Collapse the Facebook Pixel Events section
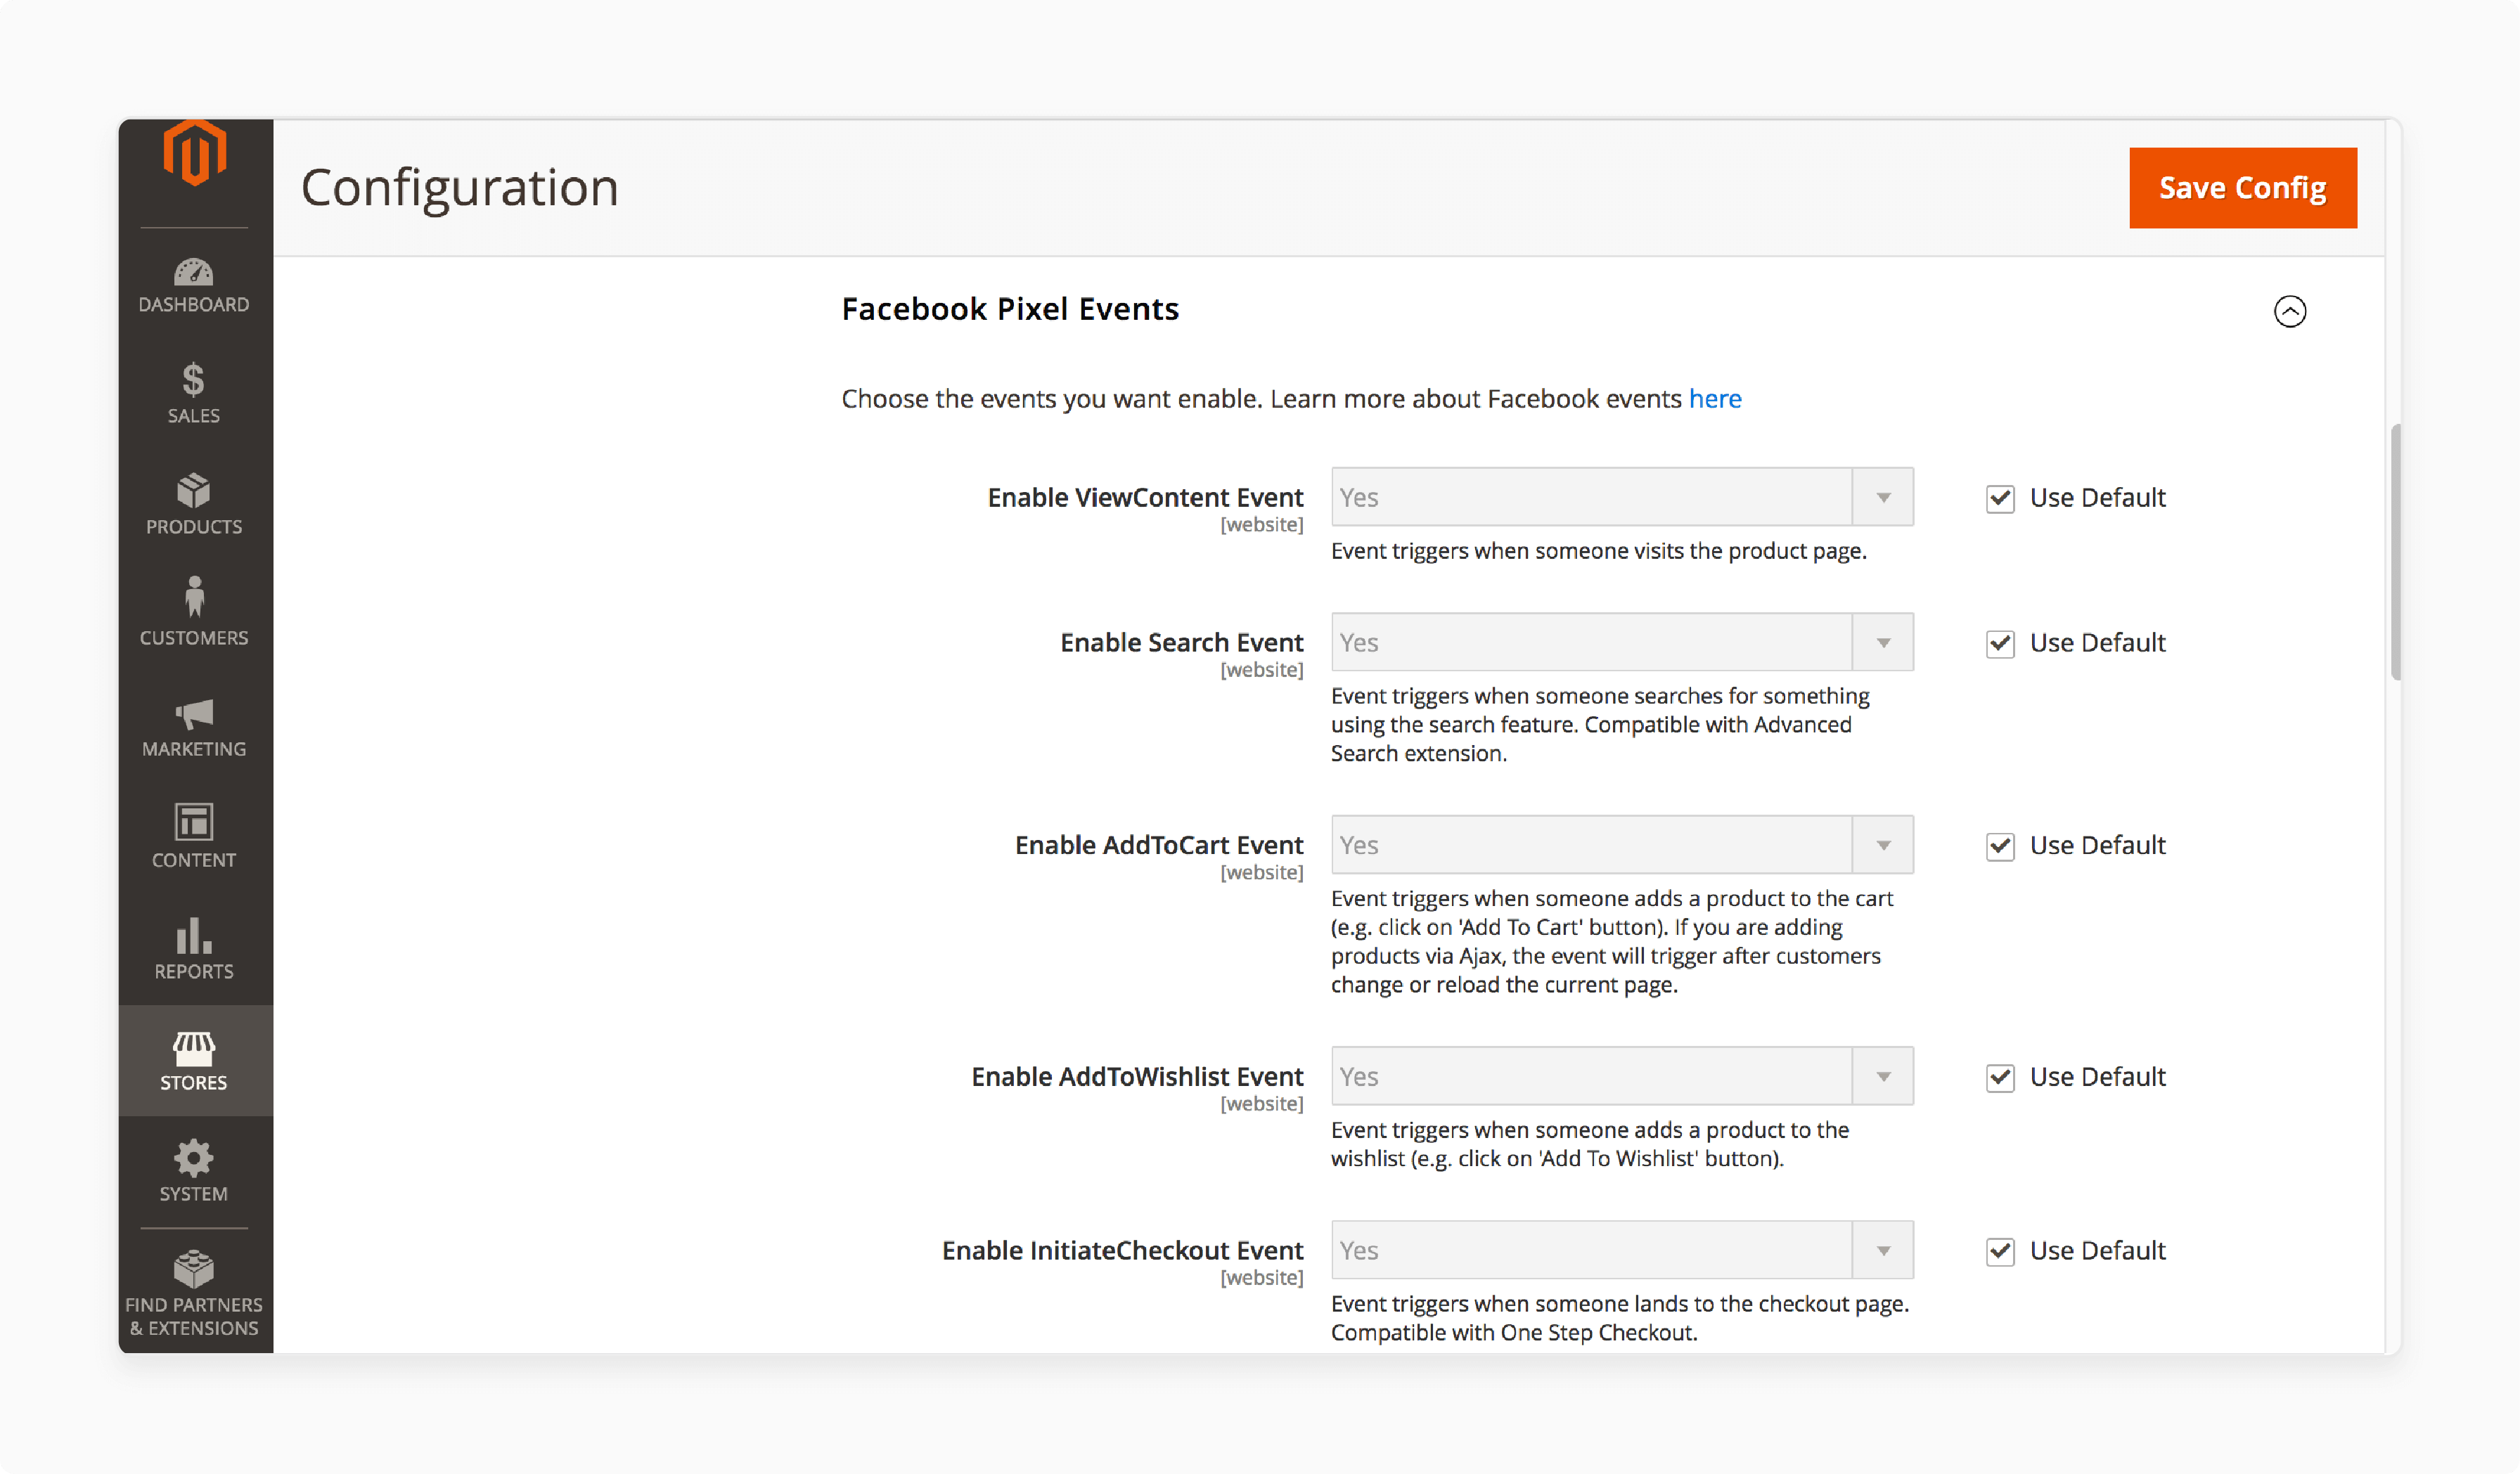Image resolution: width=2520 pixels, height=1474 pixels. [2290, 311]
